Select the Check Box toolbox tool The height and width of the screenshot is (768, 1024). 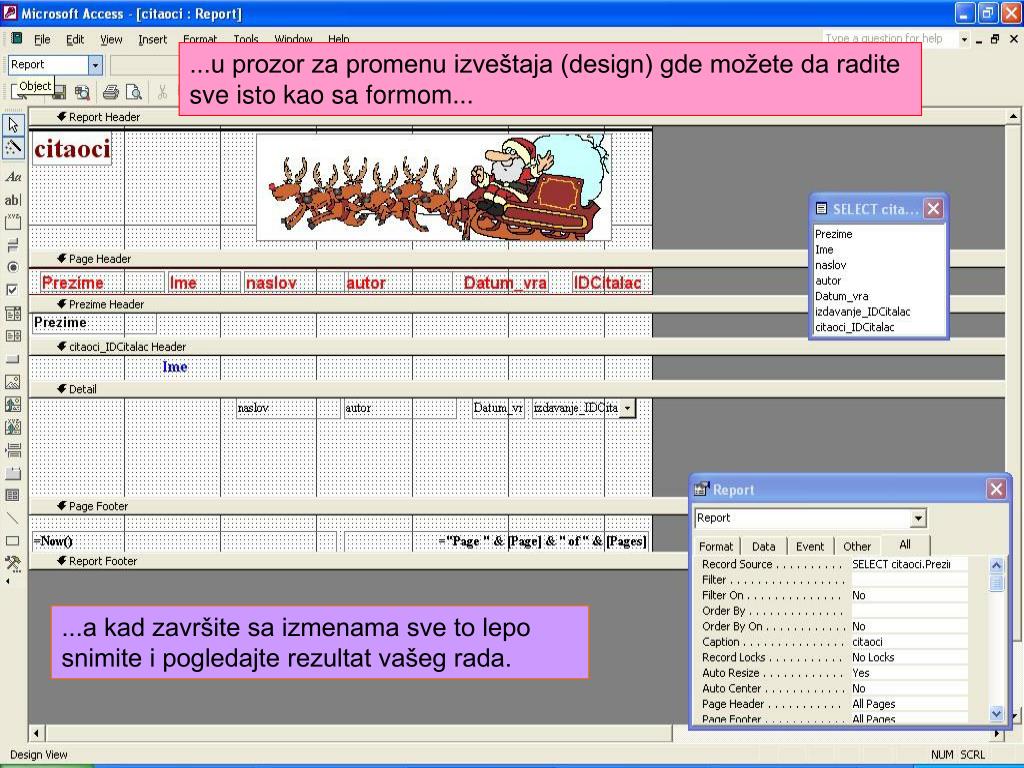point(13,289)
